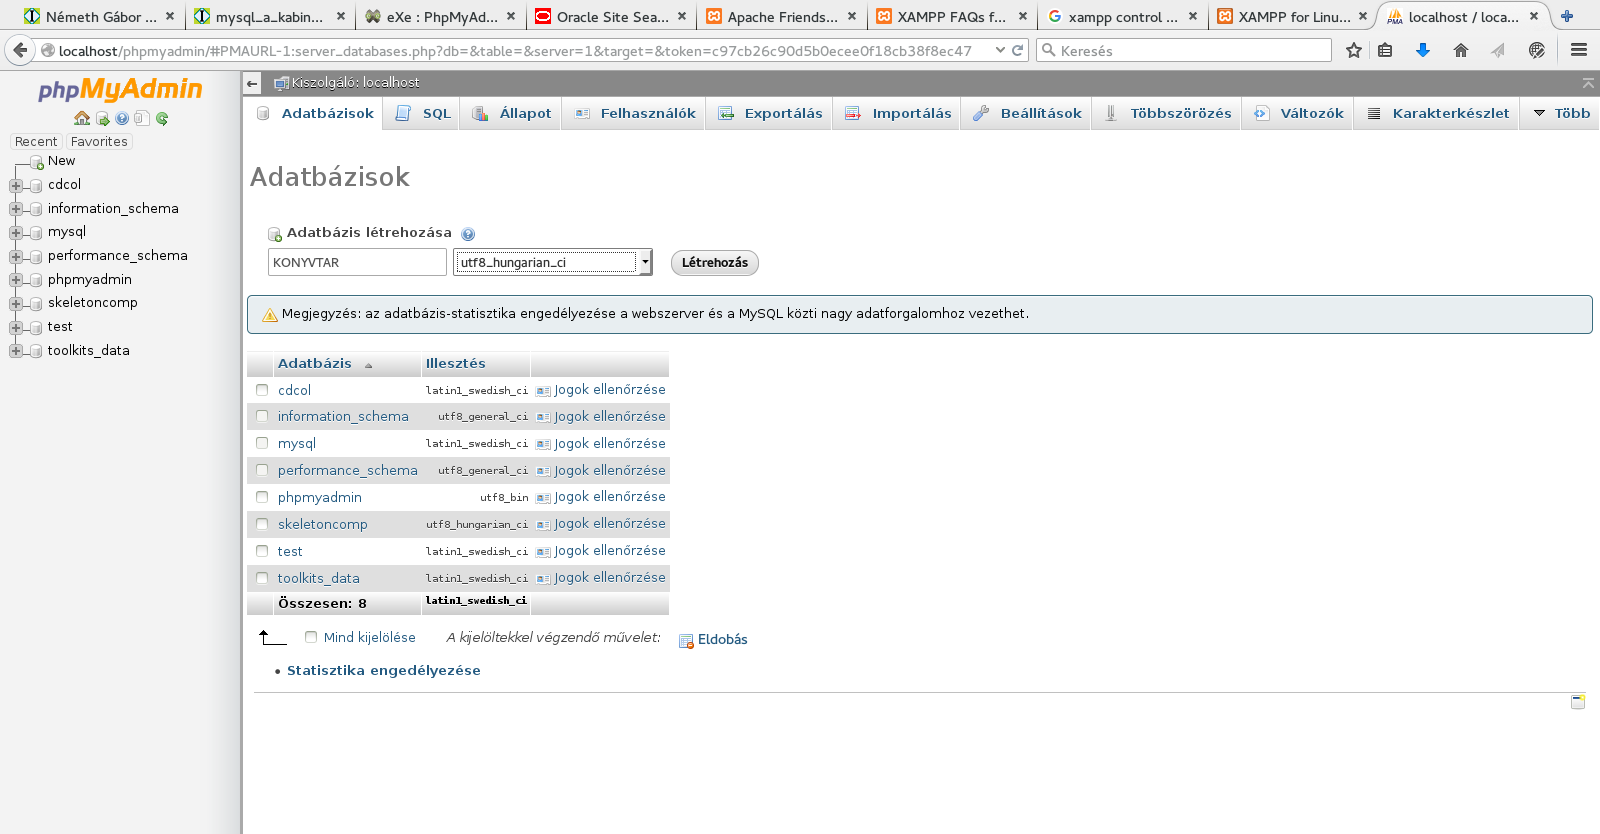The image size is (1600, 834).
Task: Expand the mysql database tree node
Action: tap(16, 232)
